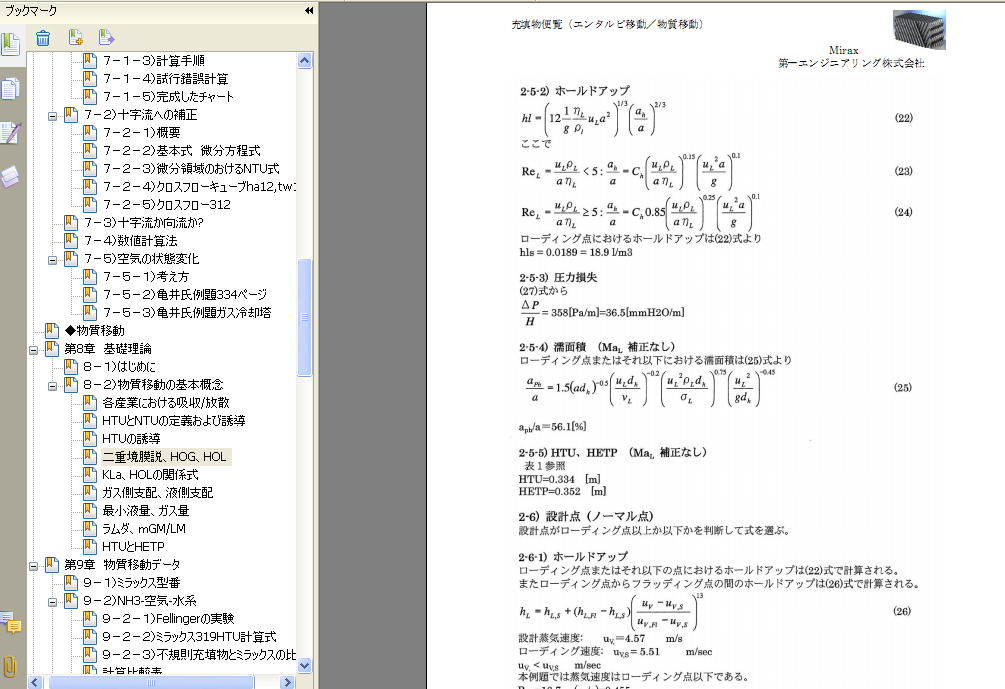Collapse the 第8章 基礎理論 chapter
Image resolution: width=1005 pixels, height=689 pixels.
tap(33, 350)
